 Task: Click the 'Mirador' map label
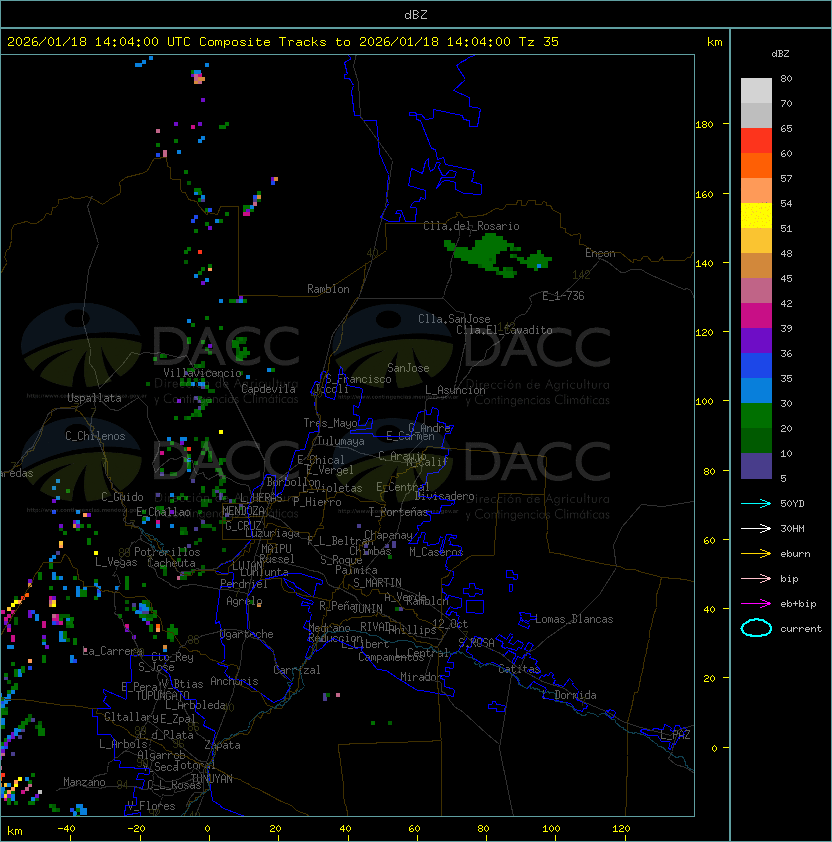(x=422, y=677)
